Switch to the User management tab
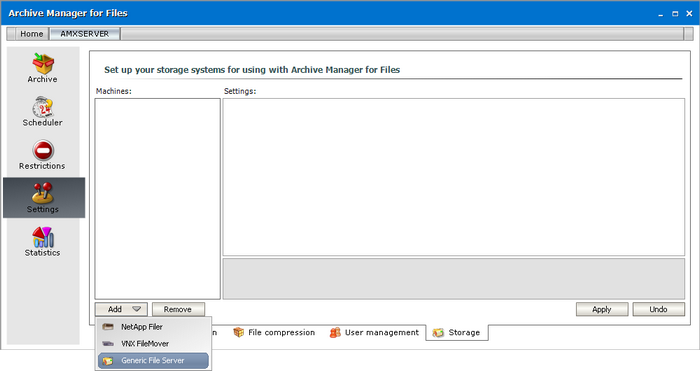The image size is (700, 371). (x=374, y=333)
